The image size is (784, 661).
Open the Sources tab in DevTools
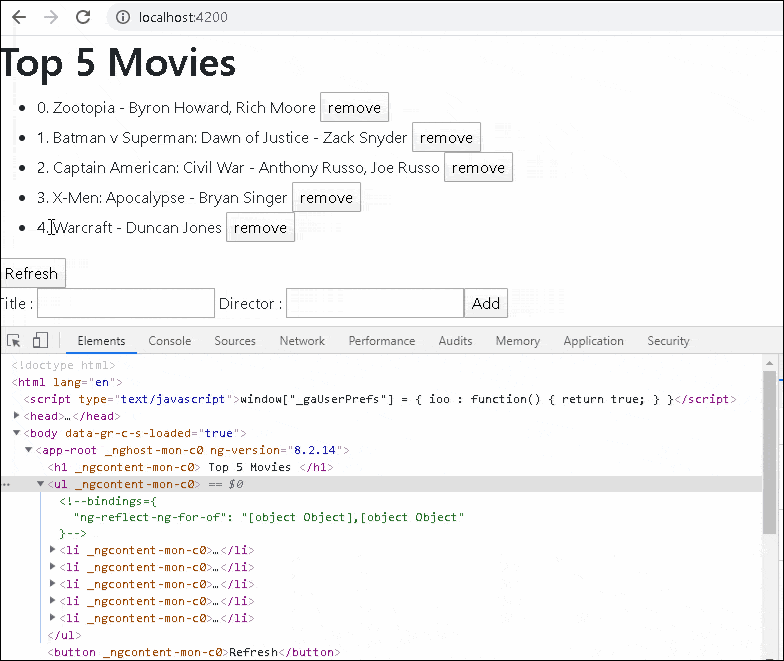[235, 341]
